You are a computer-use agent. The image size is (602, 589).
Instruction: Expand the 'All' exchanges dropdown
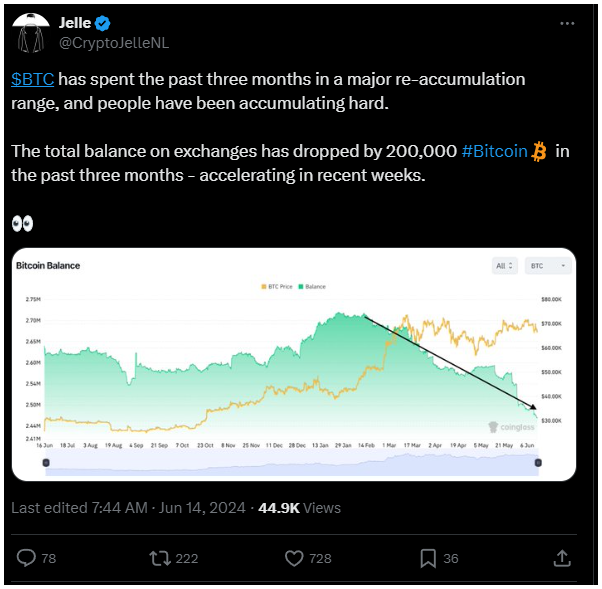point(503,266)
